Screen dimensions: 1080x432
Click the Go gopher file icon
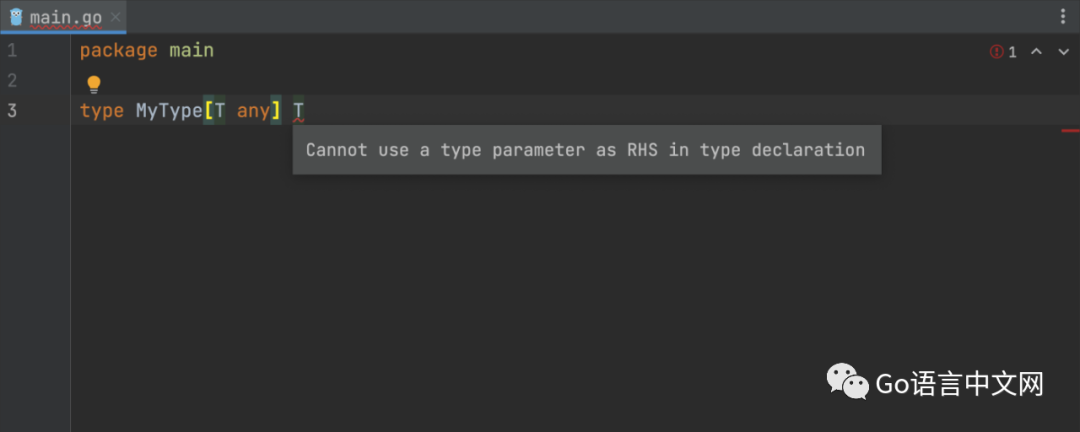click(x=16, y=17)
